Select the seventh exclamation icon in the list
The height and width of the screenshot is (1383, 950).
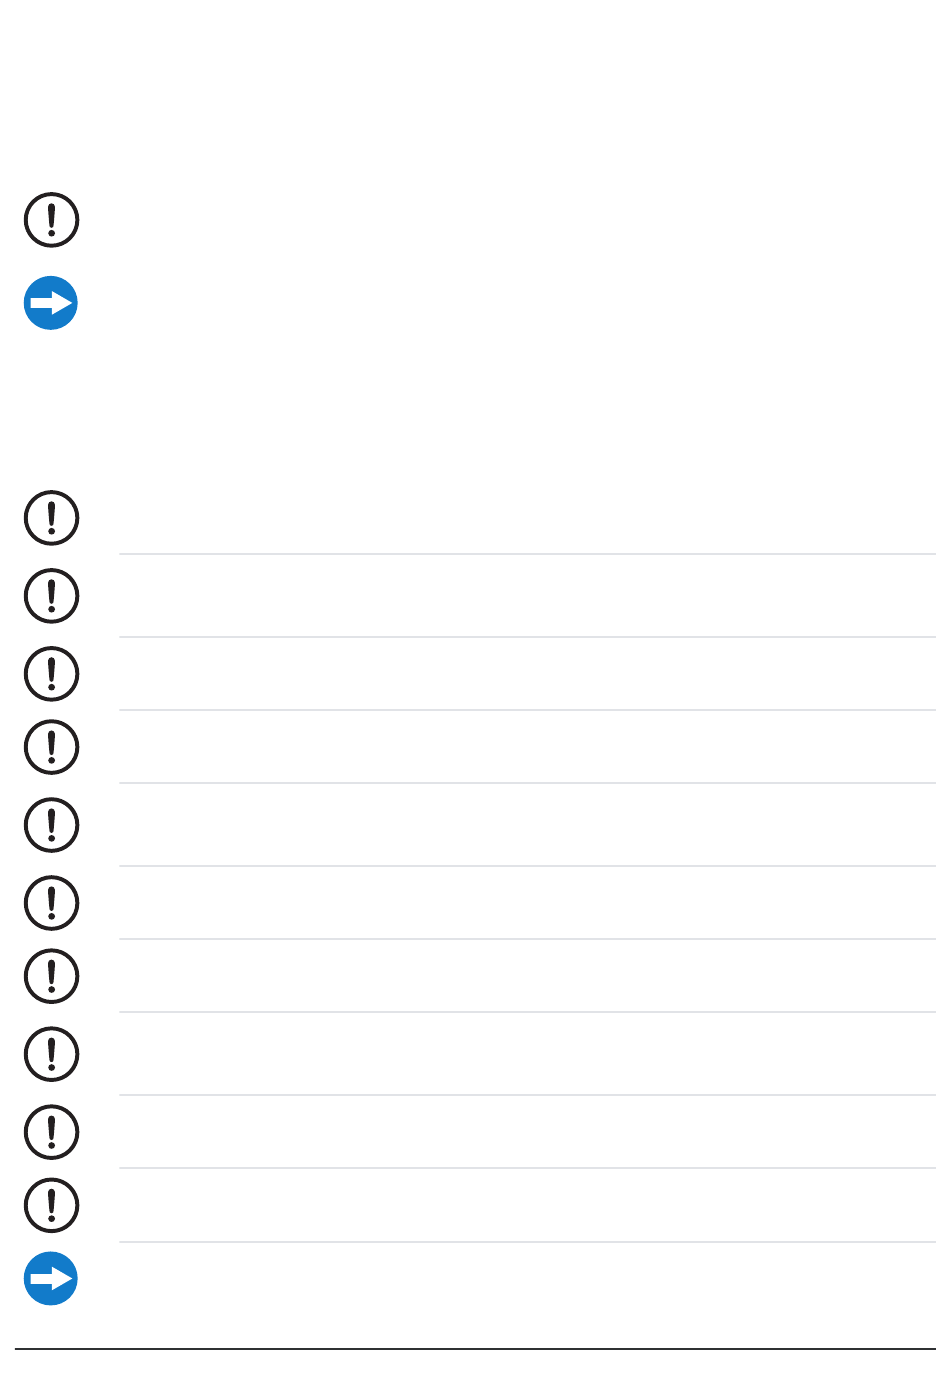51,976
